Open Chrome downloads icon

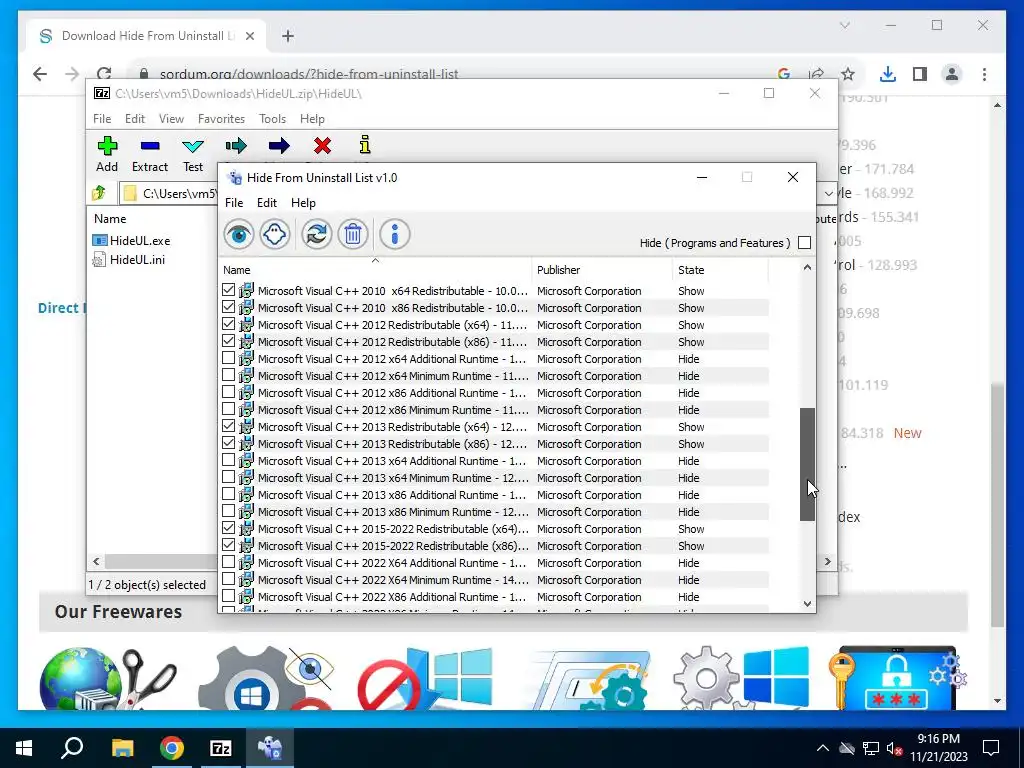pyautogui.click(x=888, y=74)
